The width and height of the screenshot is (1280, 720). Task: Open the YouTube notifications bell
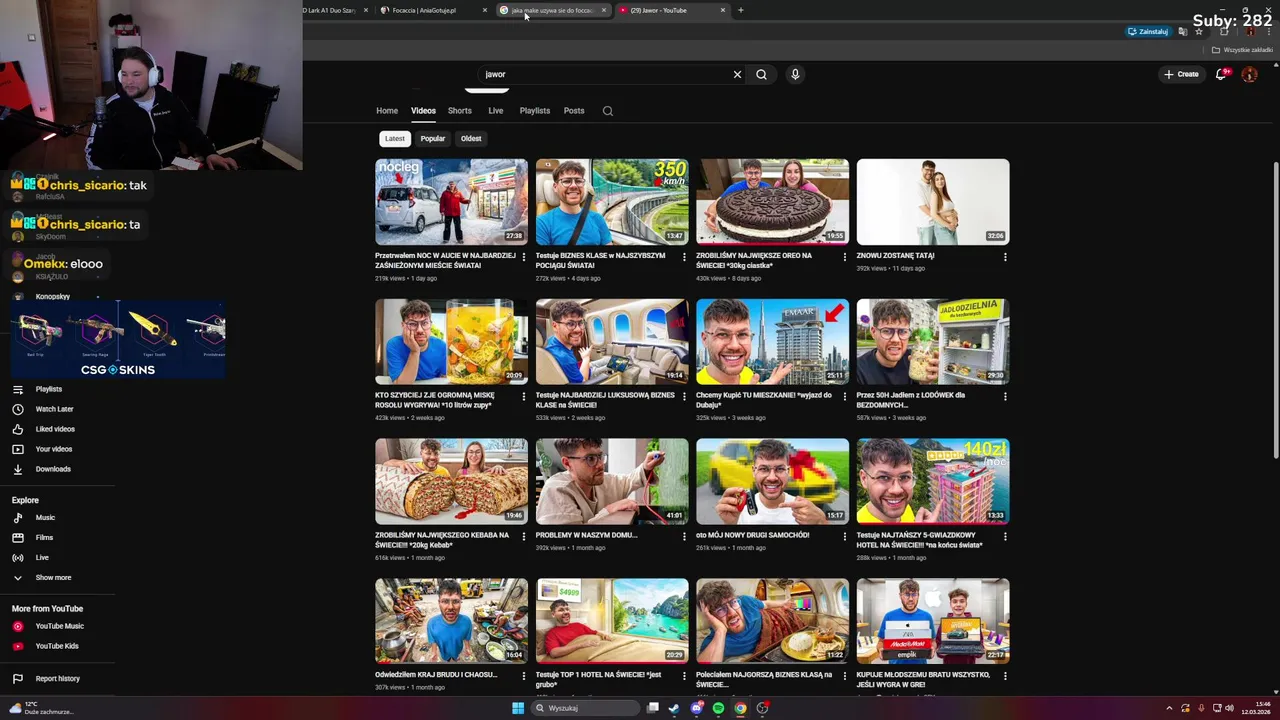(1221, 74)
